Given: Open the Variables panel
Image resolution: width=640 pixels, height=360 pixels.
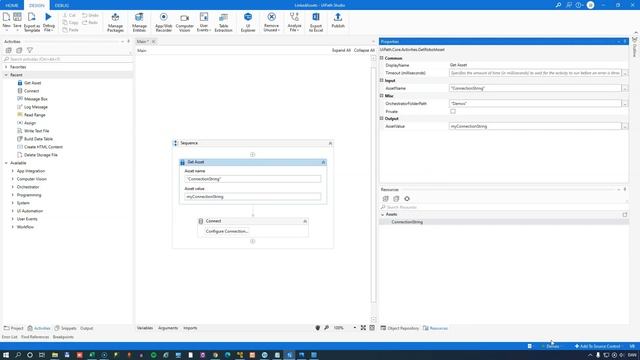Looking at the screenshot, I should (x=144, y=328).
